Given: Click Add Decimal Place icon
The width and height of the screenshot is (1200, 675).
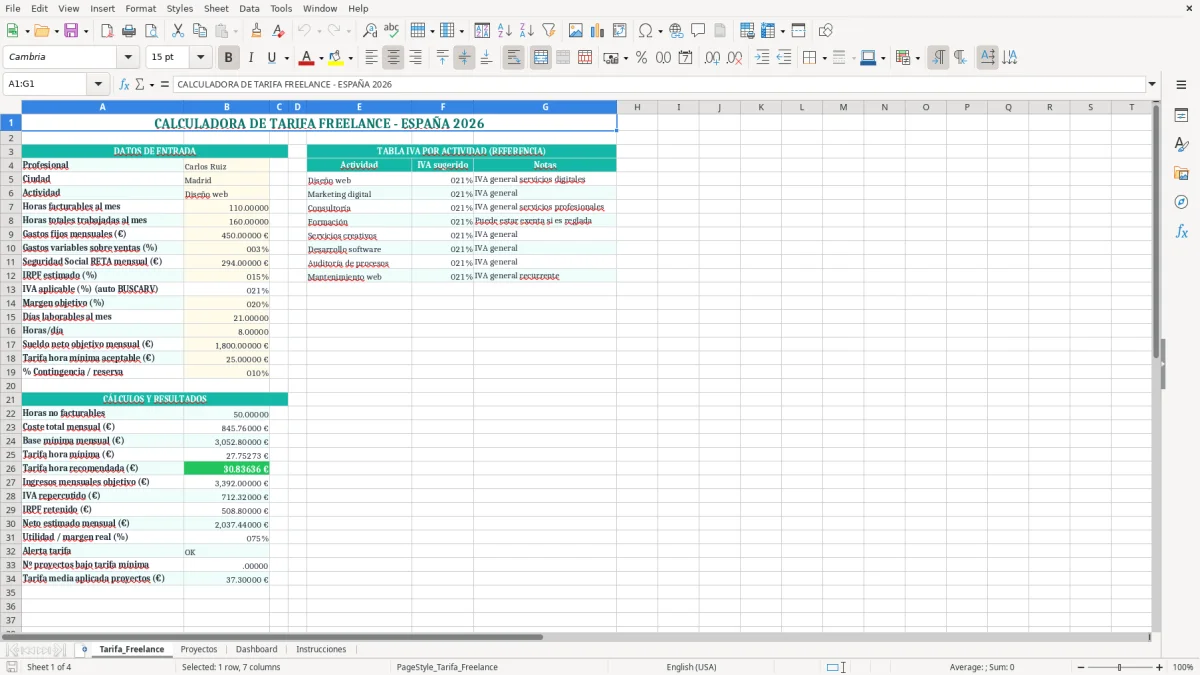Looking at the screenshot, I should coord(712,58).
